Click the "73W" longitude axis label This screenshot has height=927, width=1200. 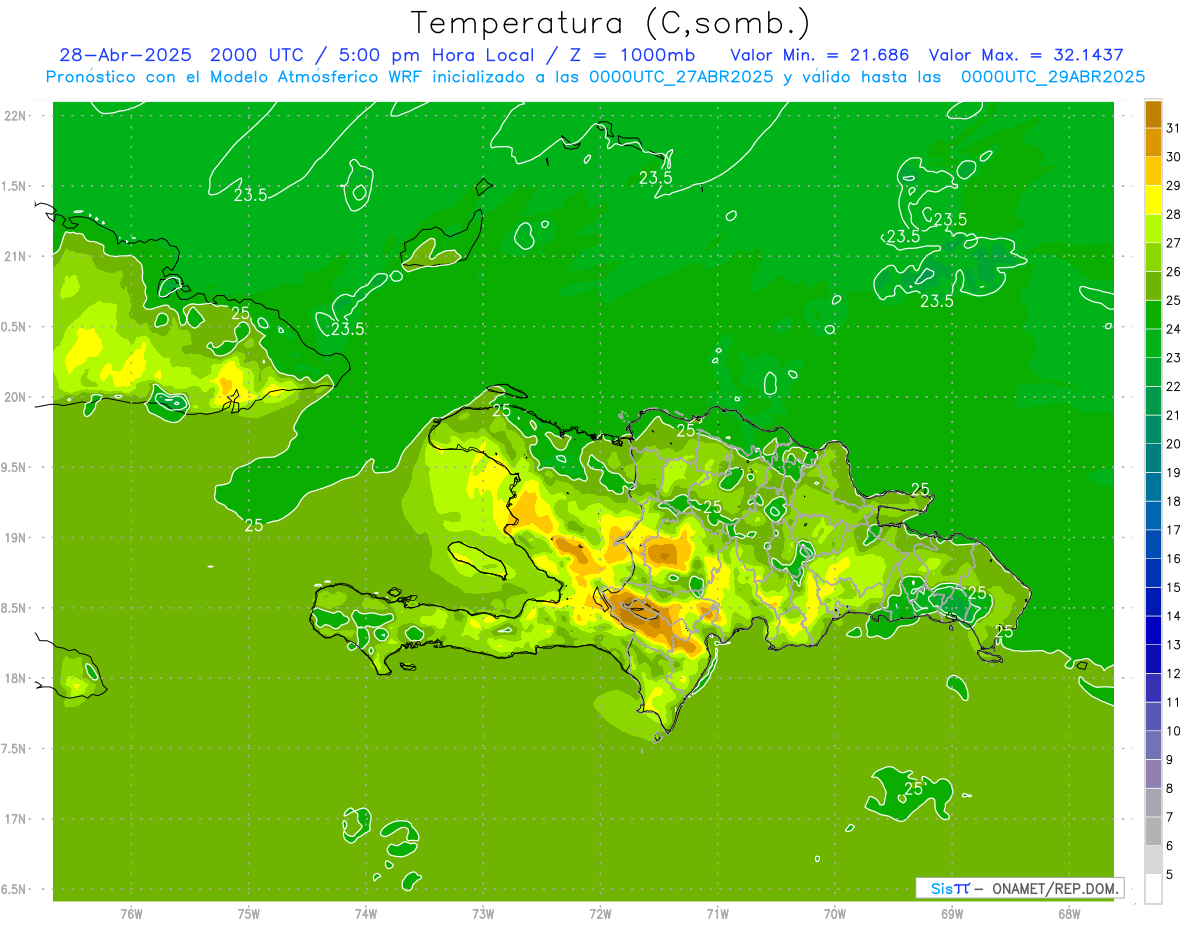[x=483, y=913]
